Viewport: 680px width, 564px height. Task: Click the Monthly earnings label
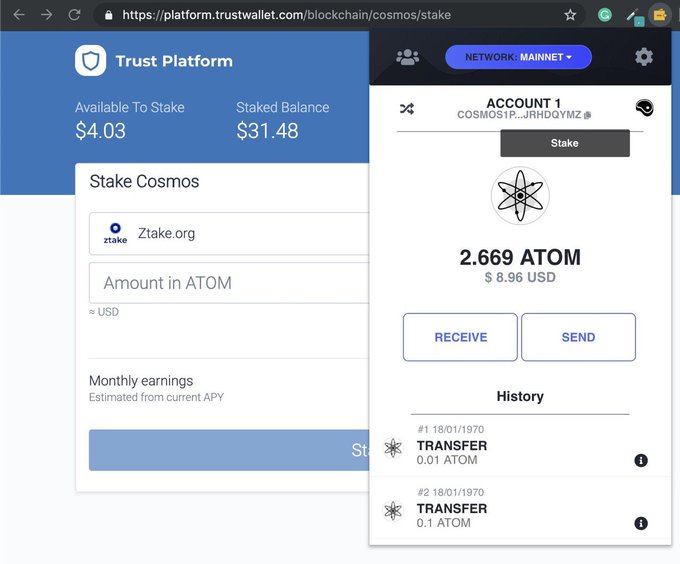141,381
